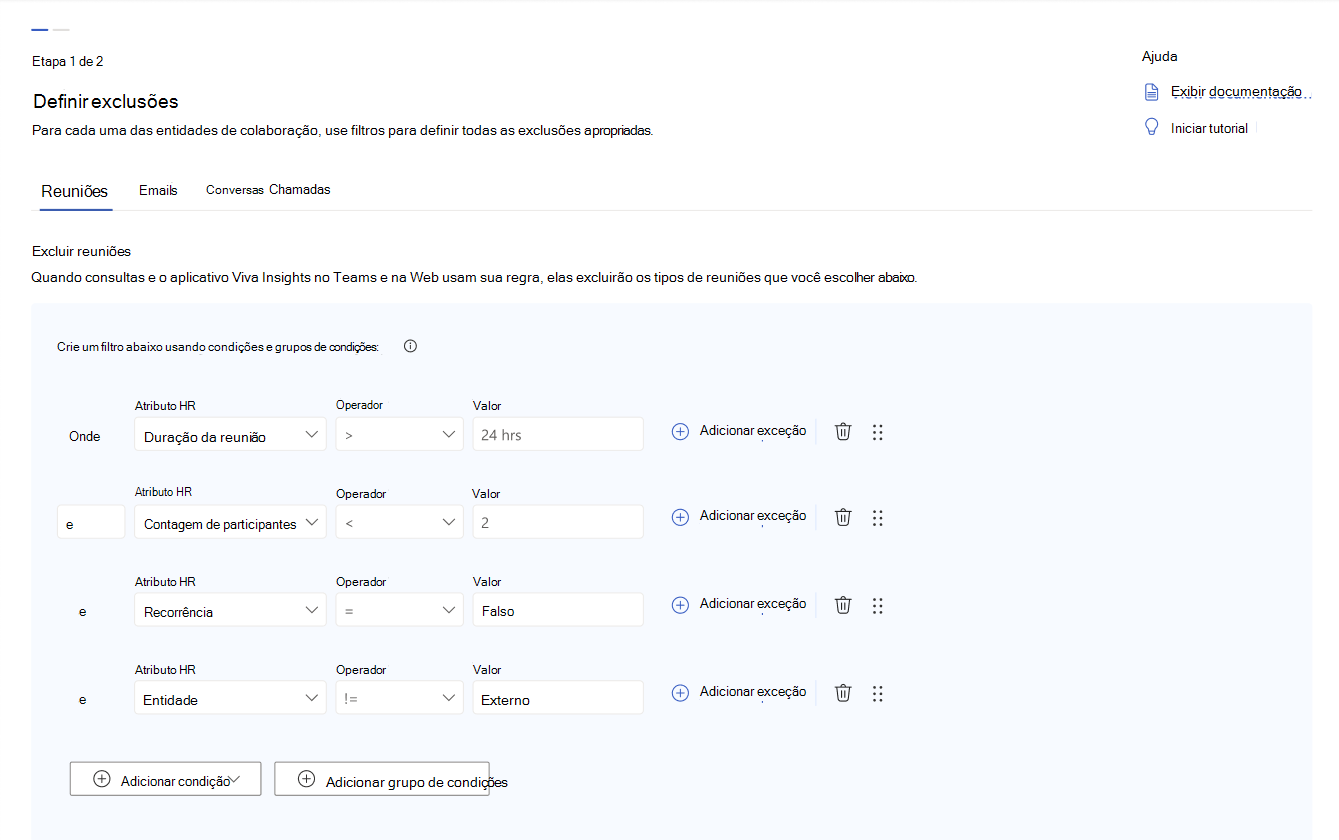Start the tutorial via Iniciar tutorial
This screenshot has height=840, width=1339.
pyautogui.click(x=1209, y=128)
